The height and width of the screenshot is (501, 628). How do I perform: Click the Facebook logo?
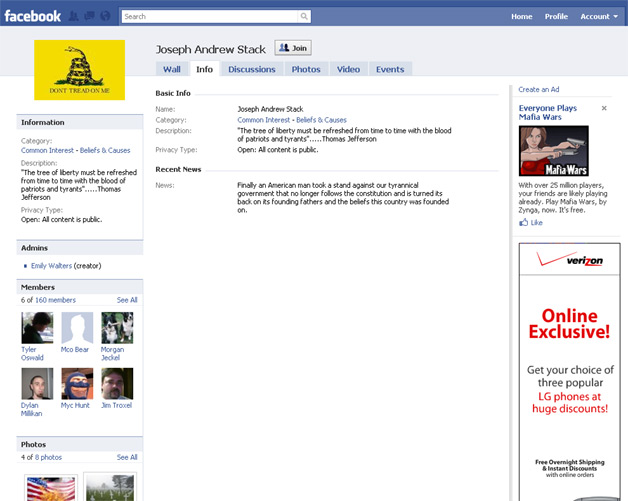pos(32,16)
